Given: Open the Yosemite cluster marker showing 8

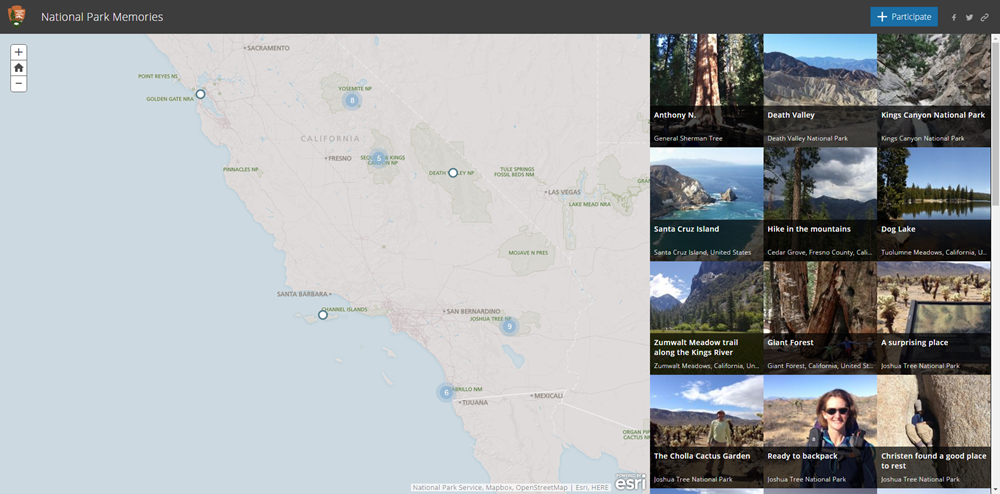Looking at the screenshot, I should tap(352, 100).
